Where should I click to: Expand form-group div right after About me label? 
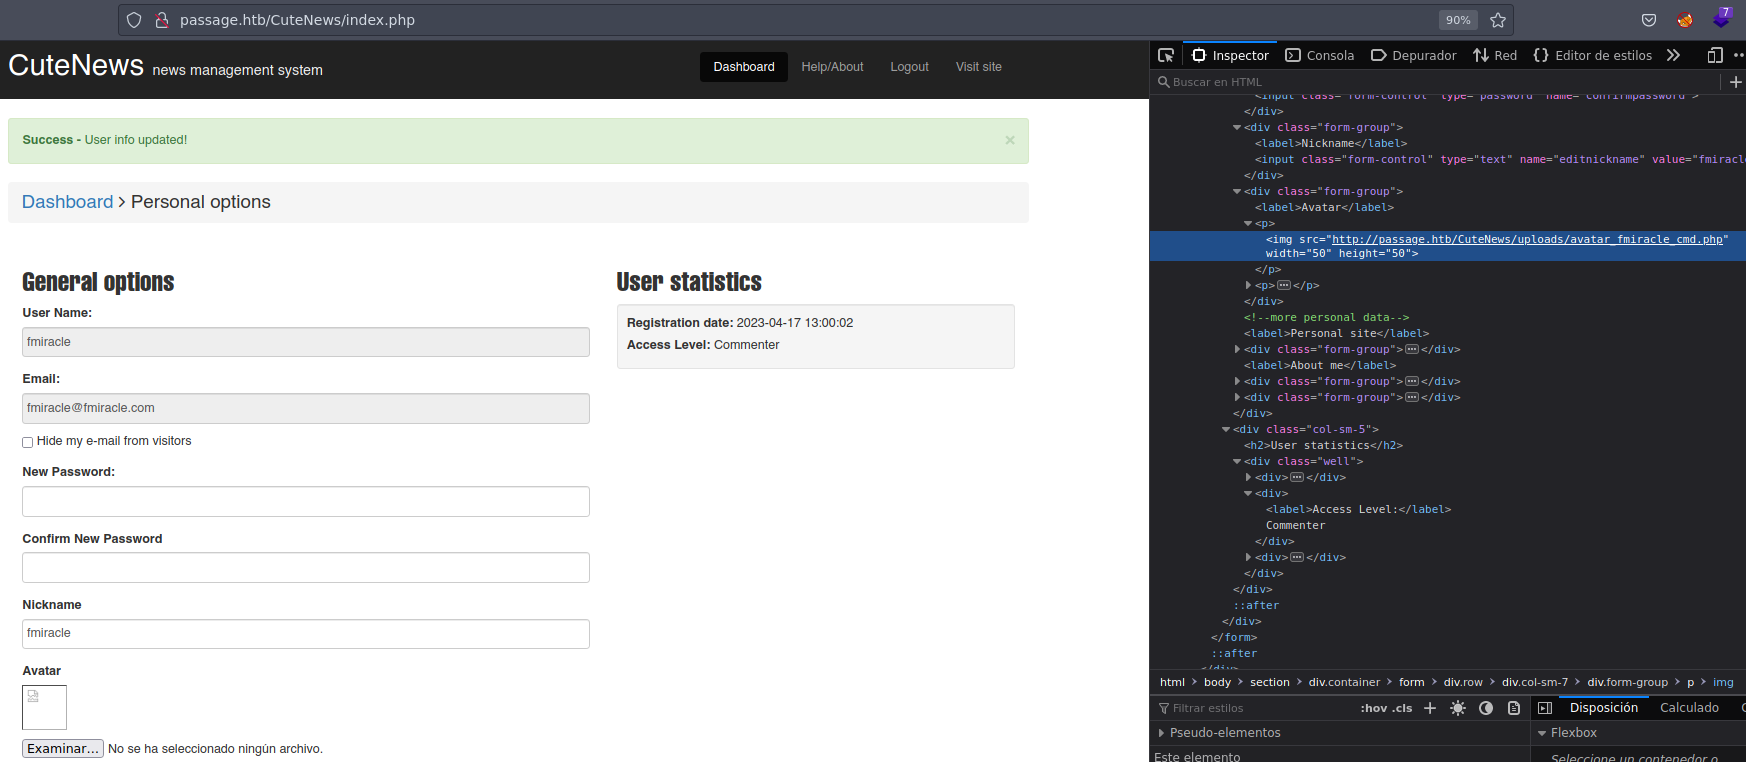click(1237, 382)
